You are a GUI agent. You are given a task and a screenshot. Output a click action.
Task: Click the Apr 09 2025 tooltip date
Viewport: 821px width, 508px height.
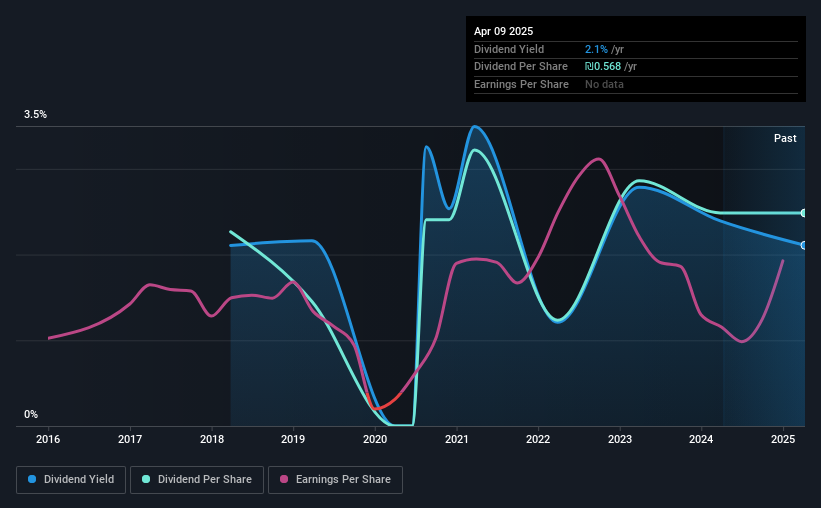click(503, 31)
